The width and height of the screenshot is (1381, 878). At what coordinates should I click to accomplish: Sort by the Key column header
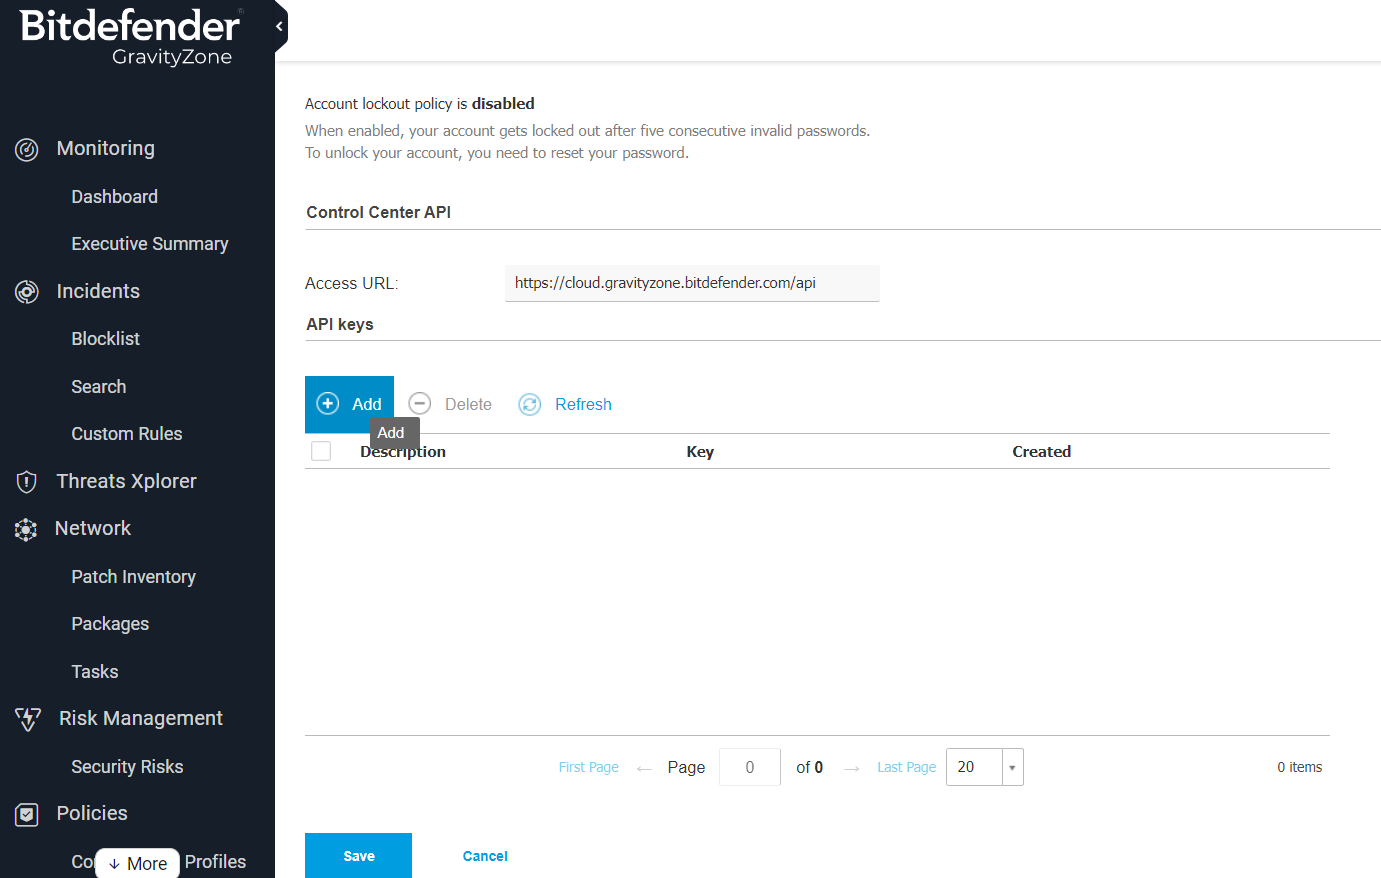[700, 451]
